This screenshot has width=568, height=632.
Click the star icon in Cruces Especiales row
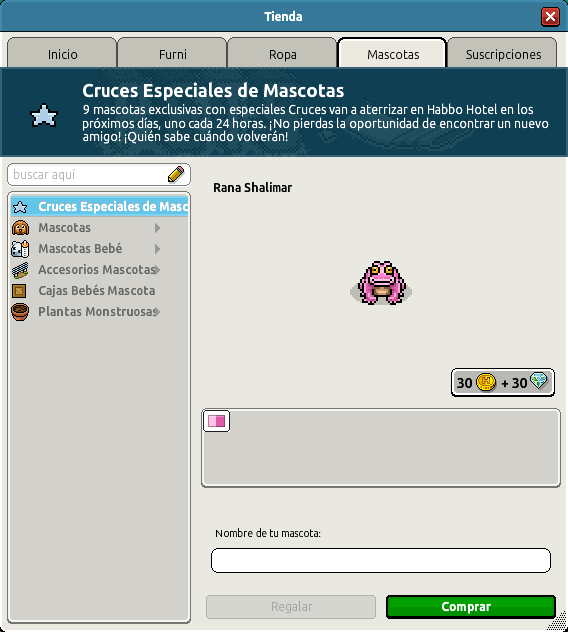(x=20, y=207)
